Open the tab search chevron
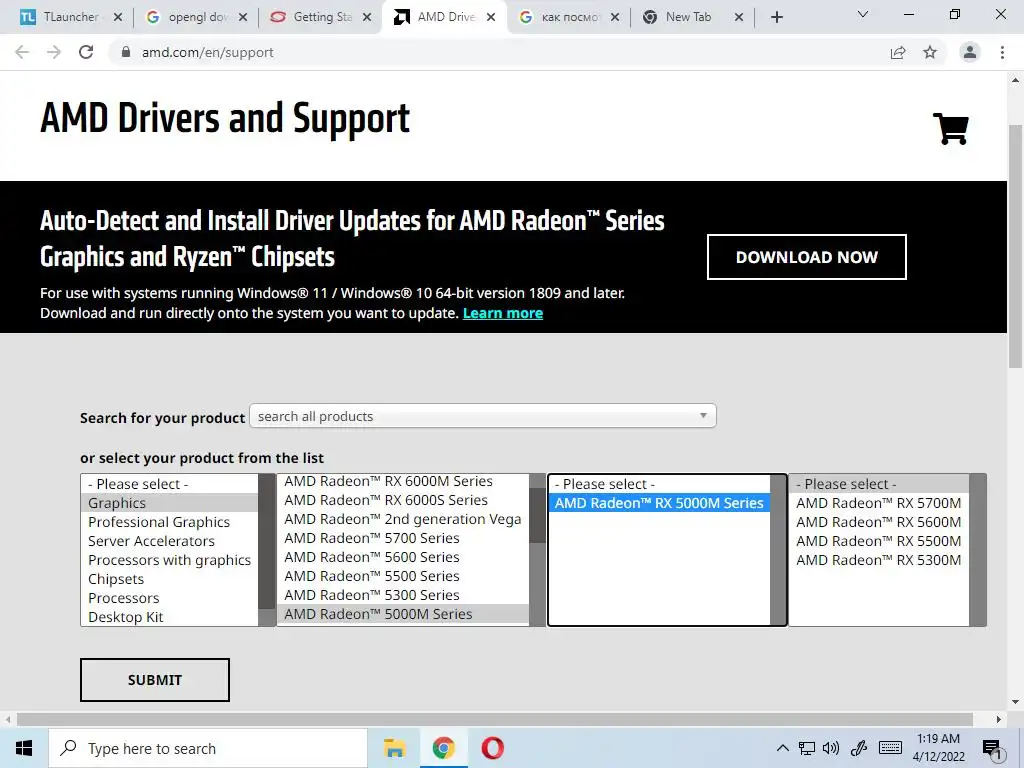 coord(863,14)
